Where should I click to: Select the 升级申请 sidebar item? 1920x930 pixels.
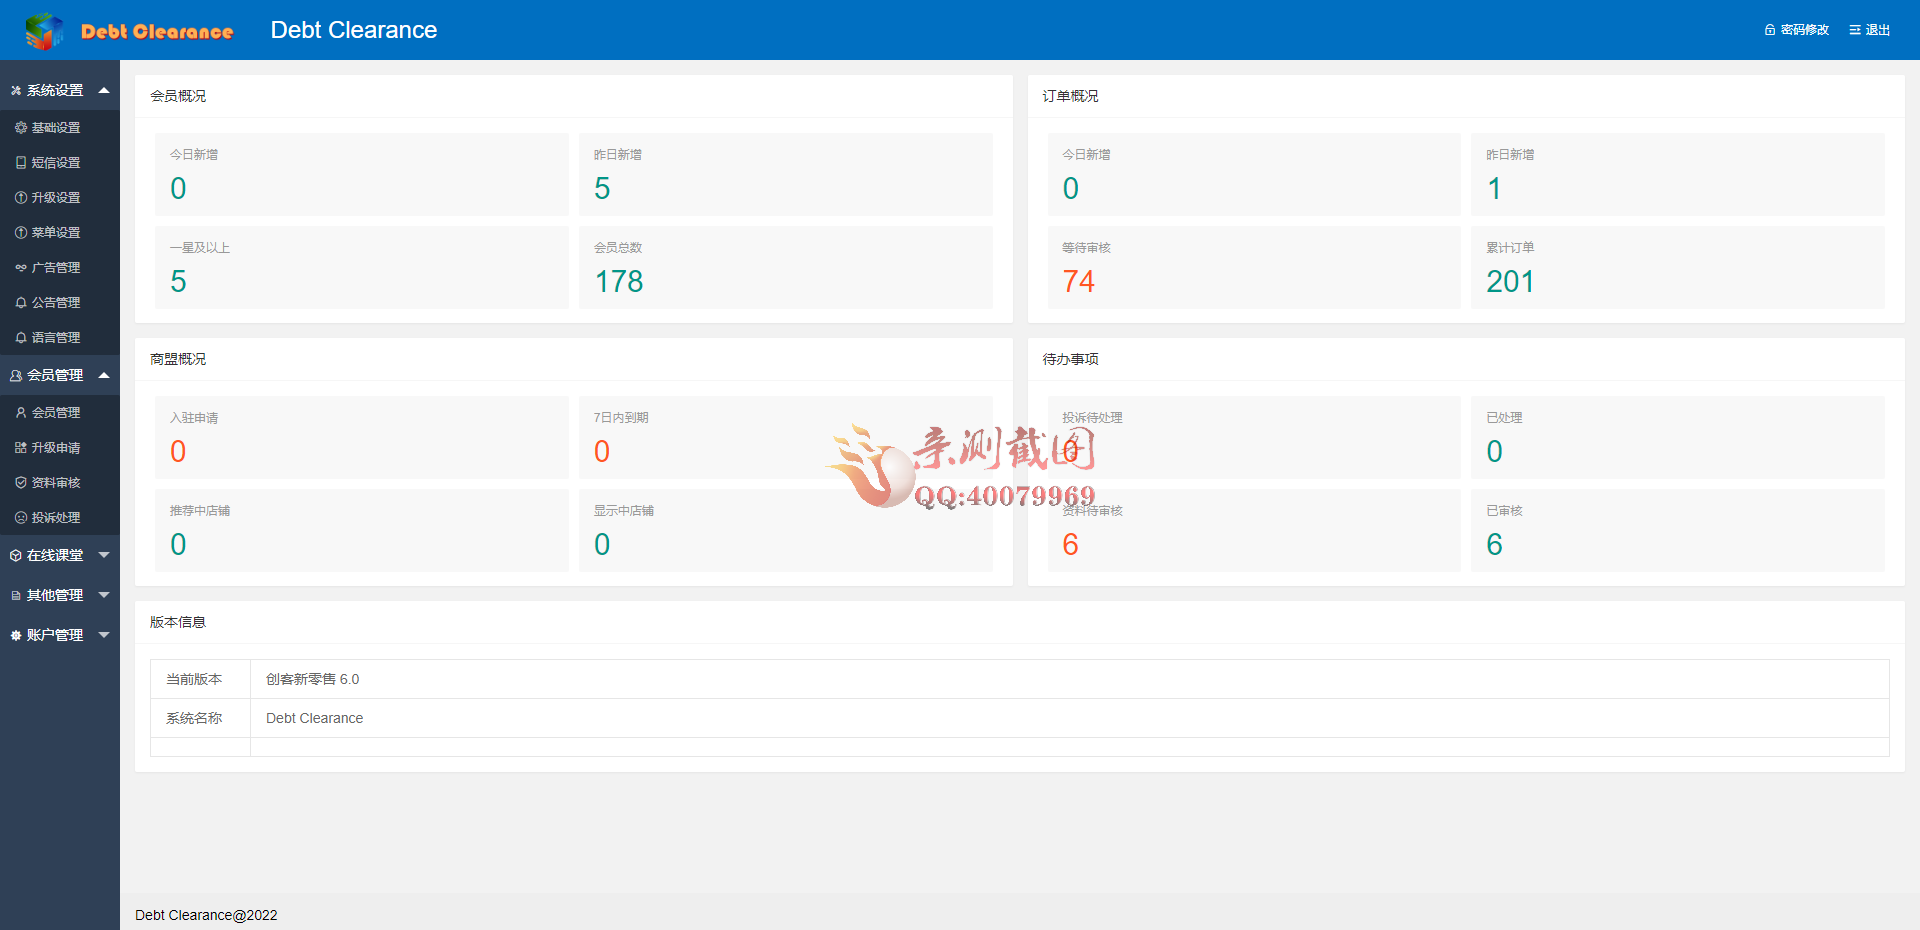57,447
